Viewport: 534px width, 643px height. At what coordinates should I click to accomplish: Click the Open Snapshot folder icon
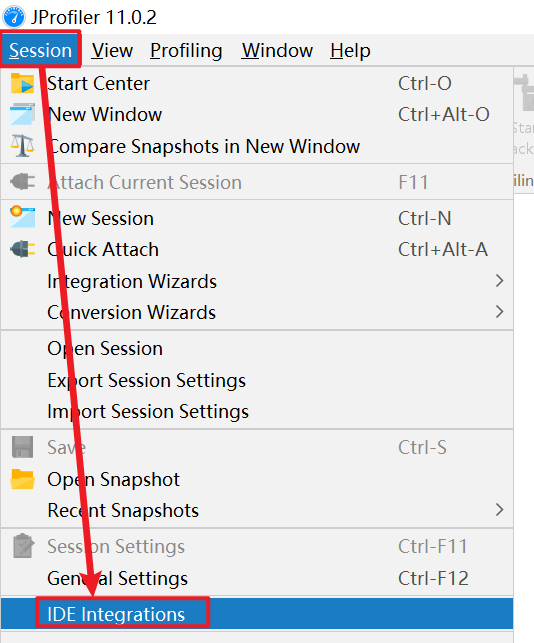click(22, 479)
